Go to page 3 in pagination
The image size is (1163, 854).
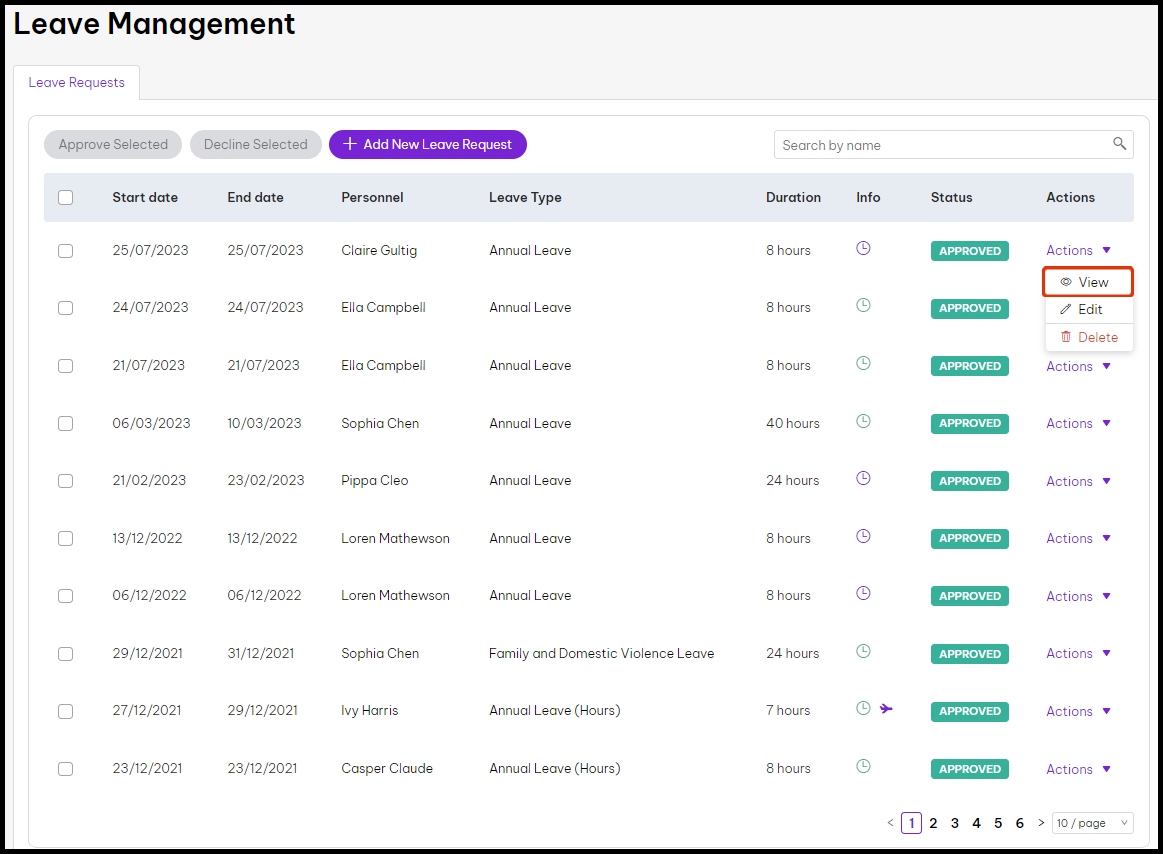click(955, 823)
